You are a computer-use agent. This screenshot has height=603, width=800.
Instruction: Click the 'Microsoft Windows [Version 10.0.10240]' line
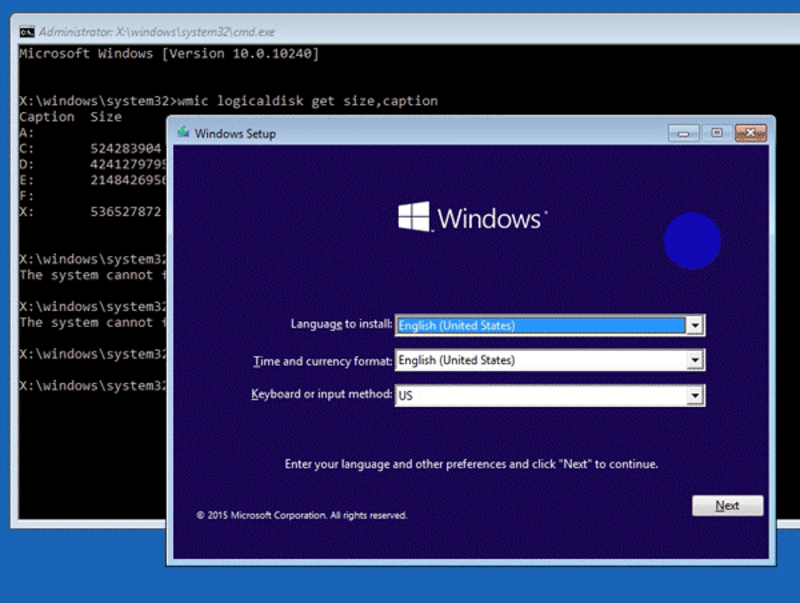point(169,54)
